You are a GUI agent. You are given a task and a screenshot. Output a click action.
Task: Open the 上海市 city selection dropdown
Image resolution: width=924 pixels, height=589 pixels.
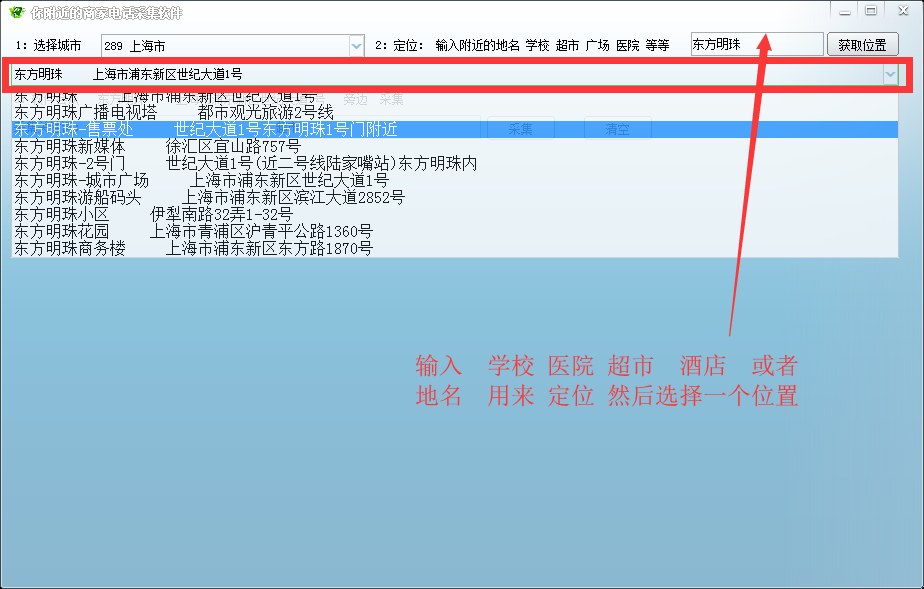click(232, 46)
